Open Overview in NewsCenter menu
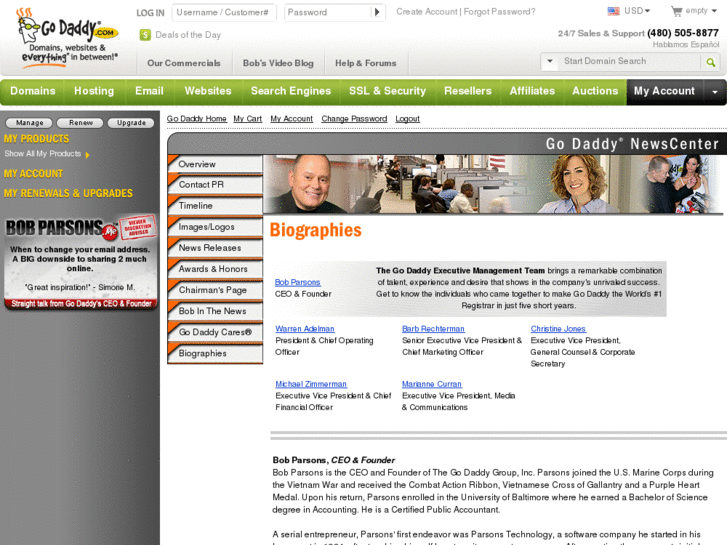Image resolution: width=727 pixels, height=545 pixels. tap(215, 164)
